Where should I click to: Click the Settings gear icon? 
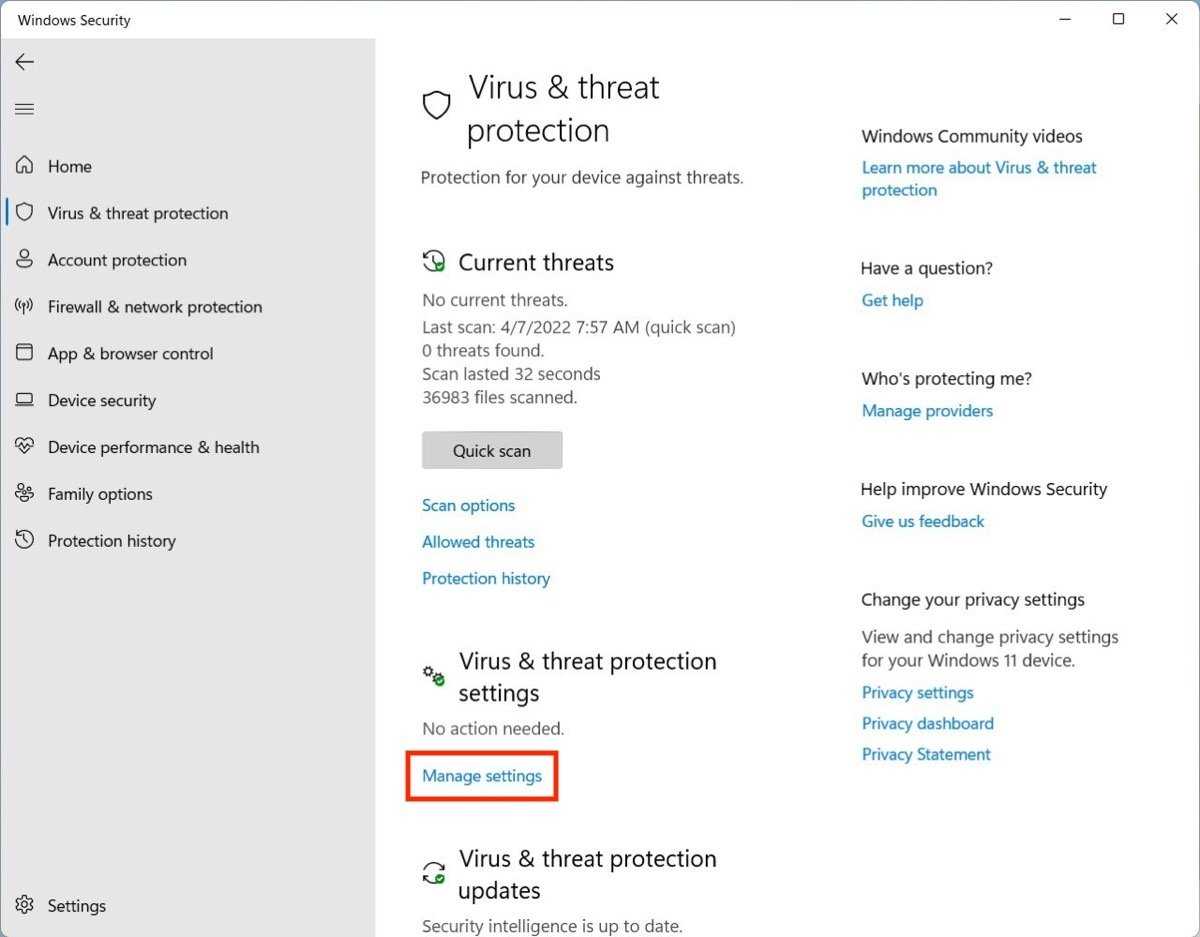tap(25, 906)
